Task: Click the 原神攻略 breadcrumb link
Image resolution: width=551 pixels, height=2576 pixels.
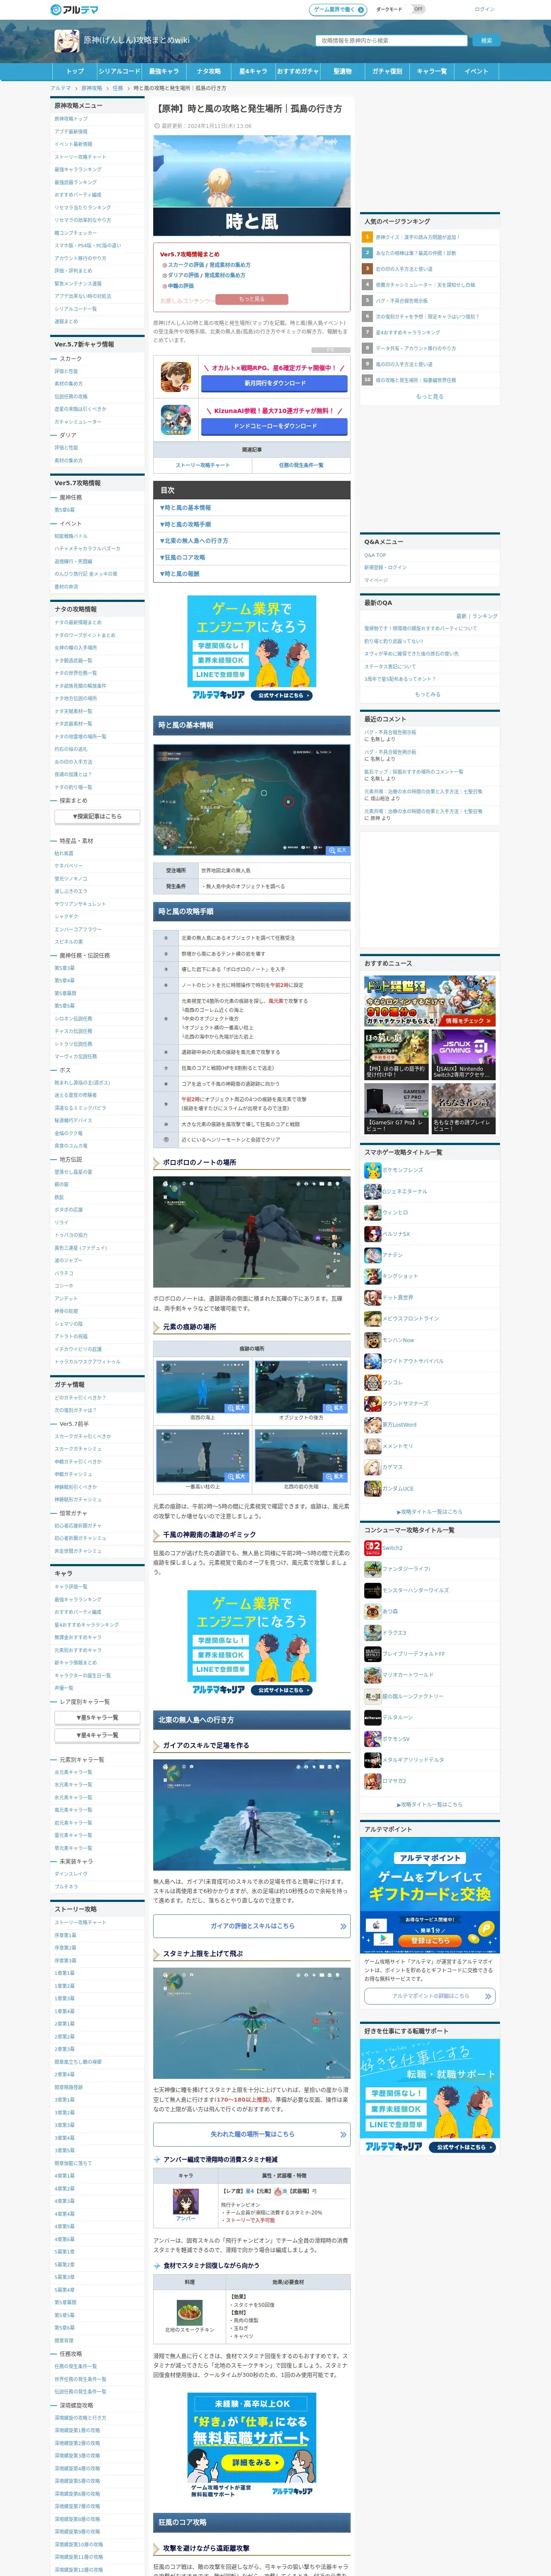Action: pos(92,88)
